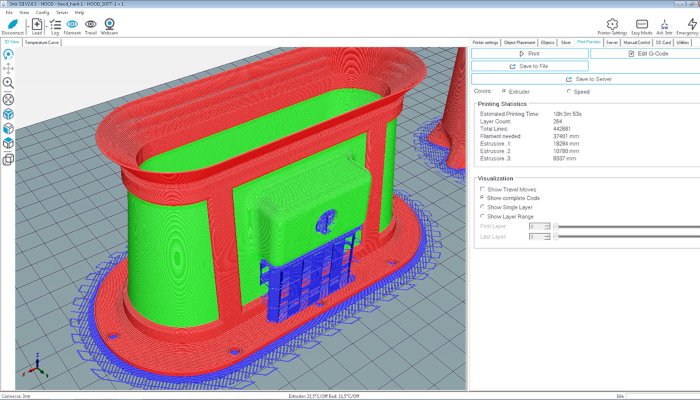Screen dimensions: 700x400
Task: Click the Disconnect printer icon
Action: coord(12,25)
